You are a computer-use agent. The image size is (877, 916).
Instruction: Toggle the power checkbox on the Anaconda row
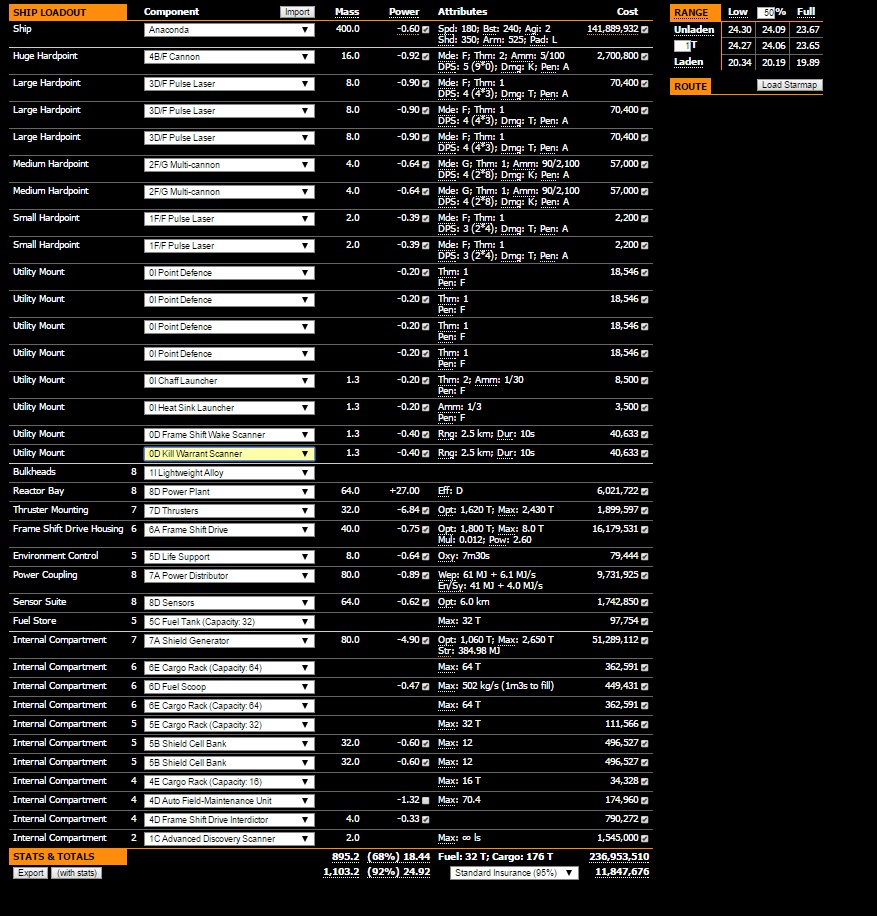425,29
